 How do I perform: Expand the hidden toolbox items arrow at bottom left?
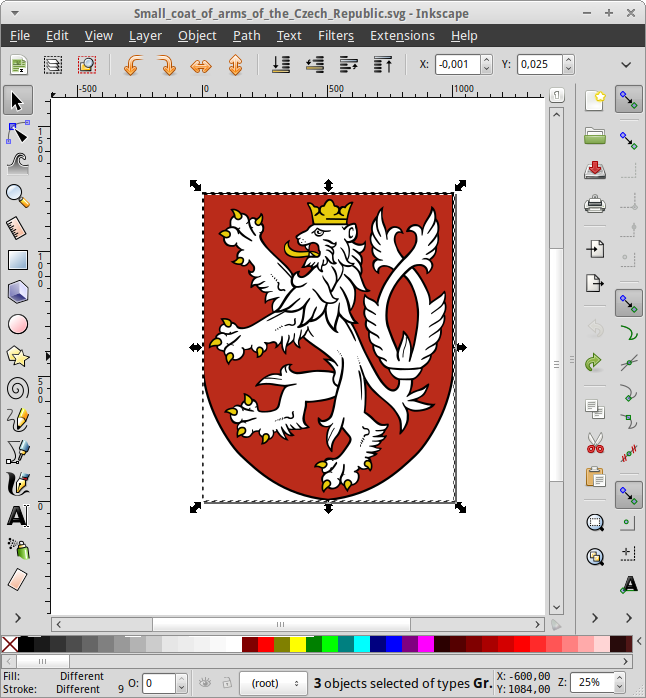click(17, 617)
